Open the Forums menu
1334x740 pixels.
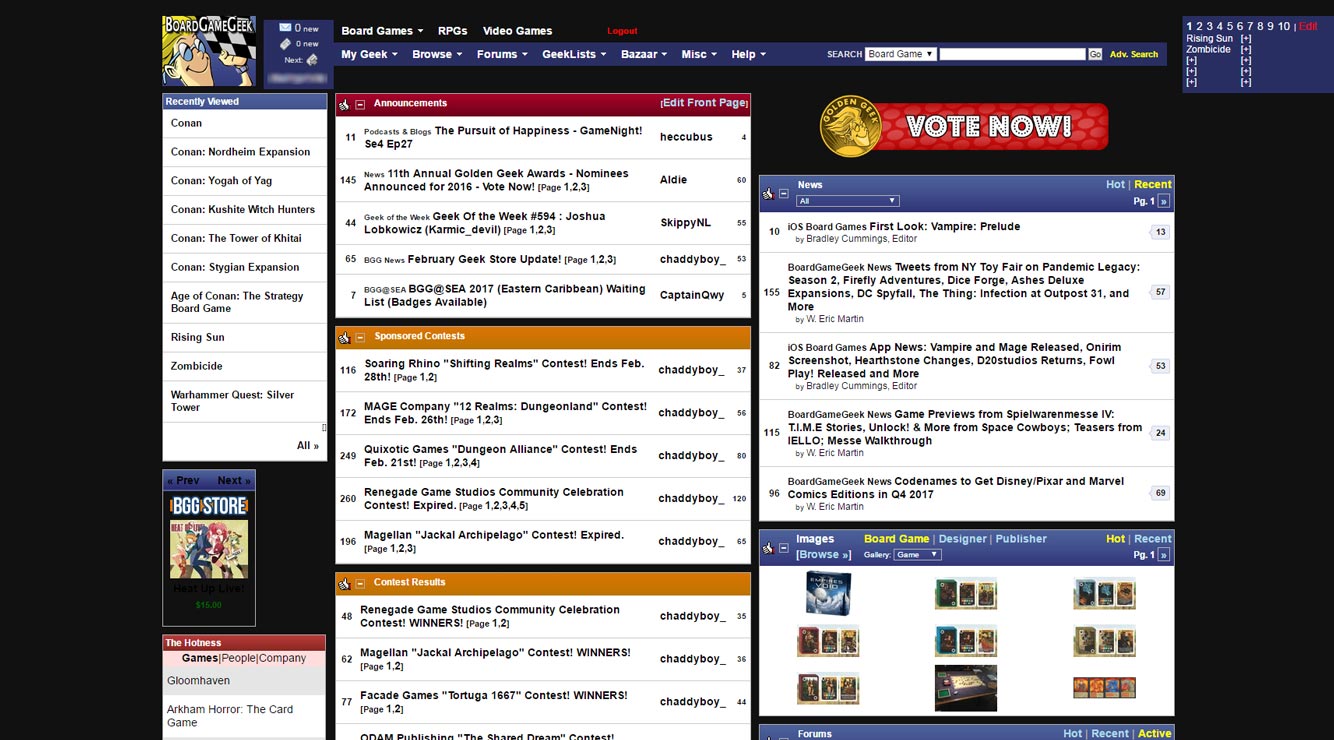click(502, 54)
